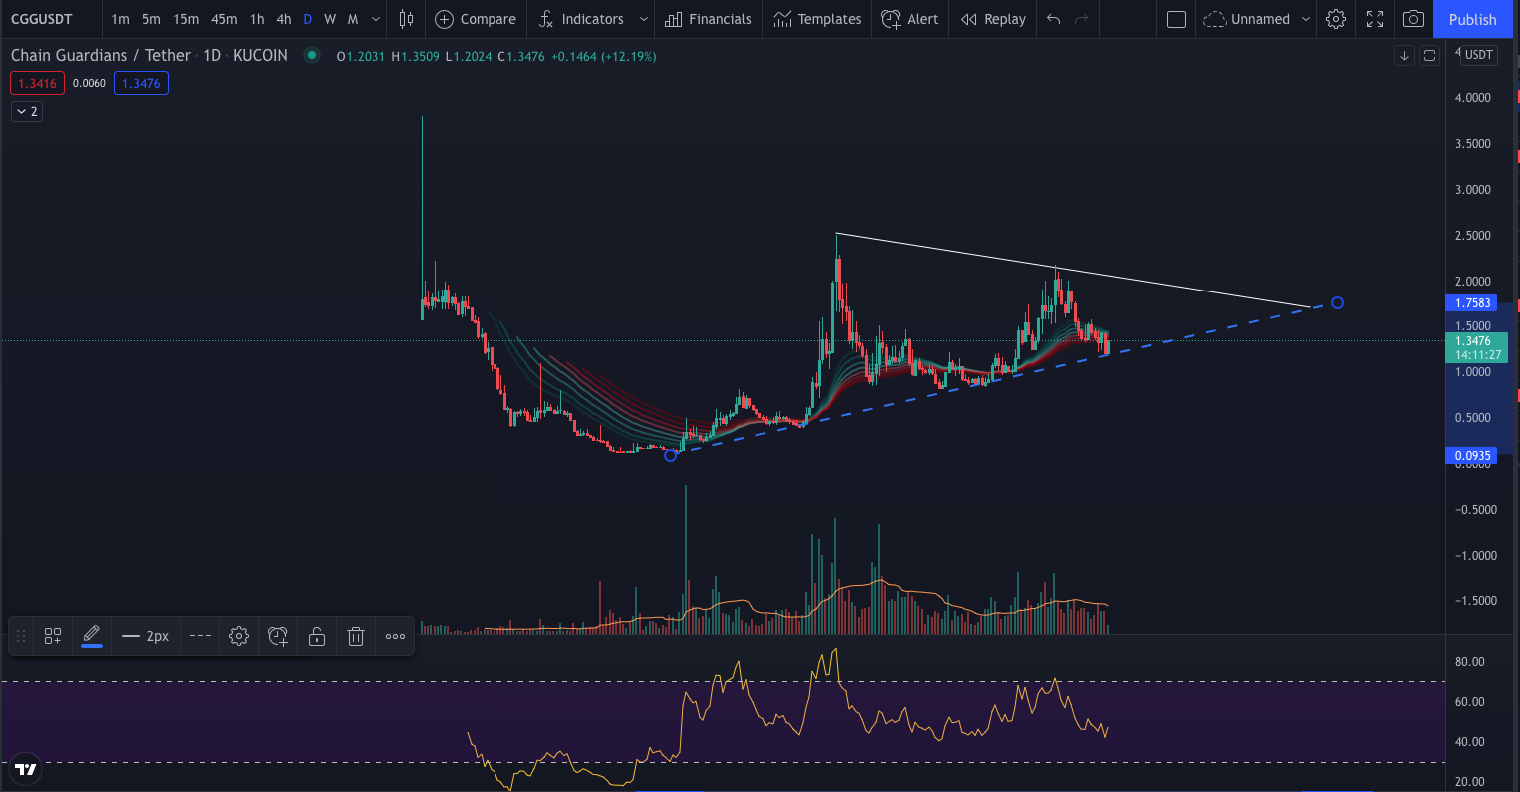This screenshot has width=1520, height=792.
Task: Click the maximize pane icon near USDT
Action: [x=1430, y=55]
